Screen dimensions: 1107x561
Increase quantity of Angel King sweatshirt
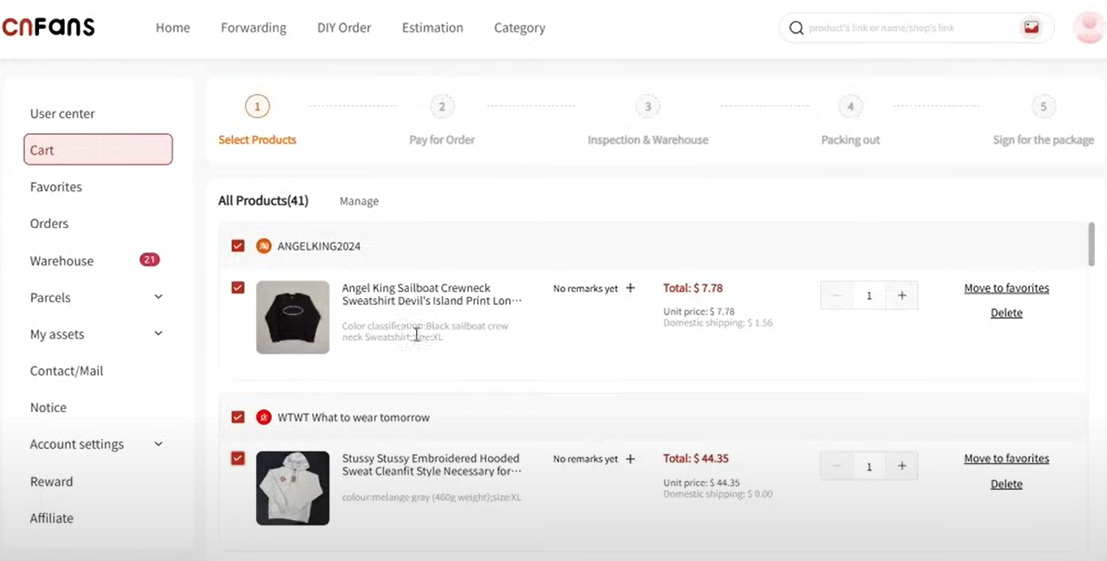(x=902, y=296)
